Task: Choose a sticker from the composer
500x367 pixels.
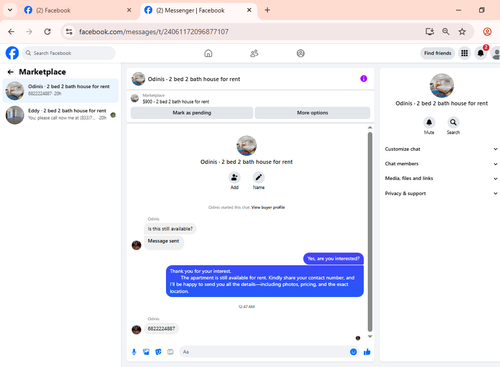Action: coord(158,352)
